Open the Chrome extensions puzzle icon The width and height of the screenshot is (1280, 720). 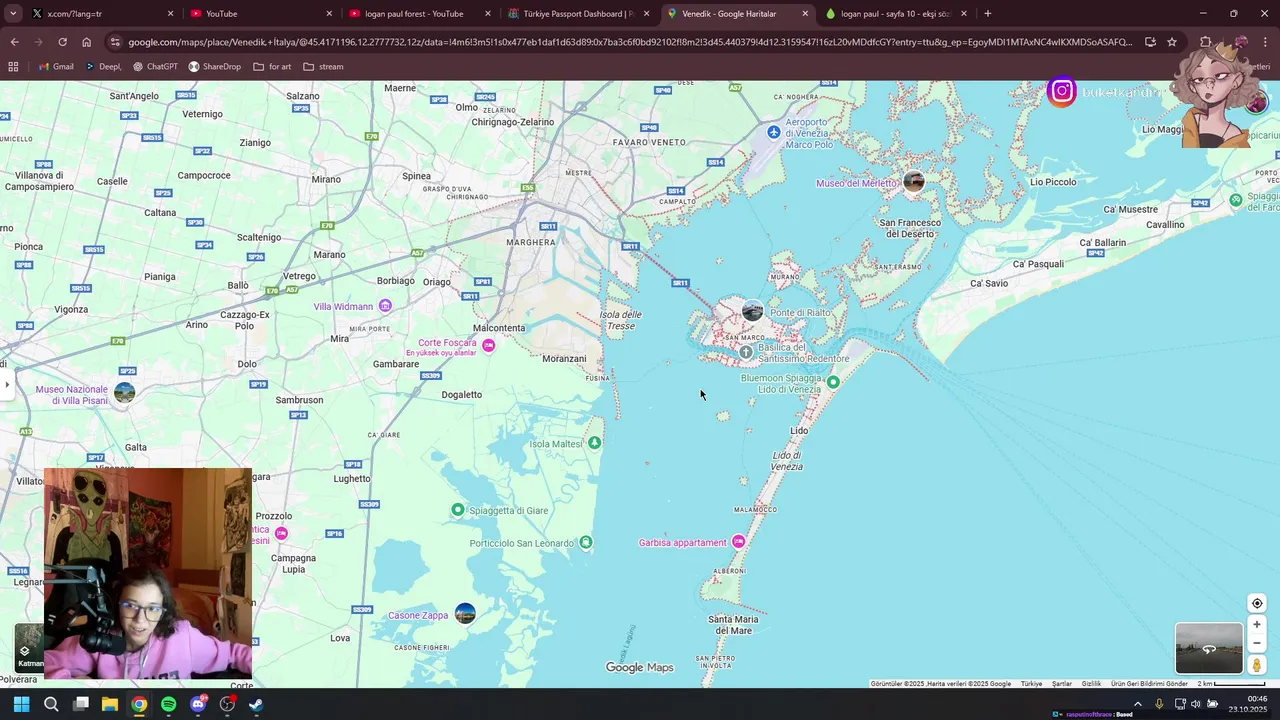point(1206,42)
